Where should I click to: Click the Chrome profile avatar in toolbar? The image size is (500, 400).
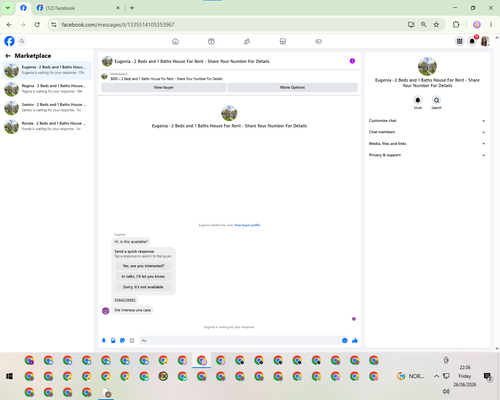pyautogui.click(x=477, y=25)
